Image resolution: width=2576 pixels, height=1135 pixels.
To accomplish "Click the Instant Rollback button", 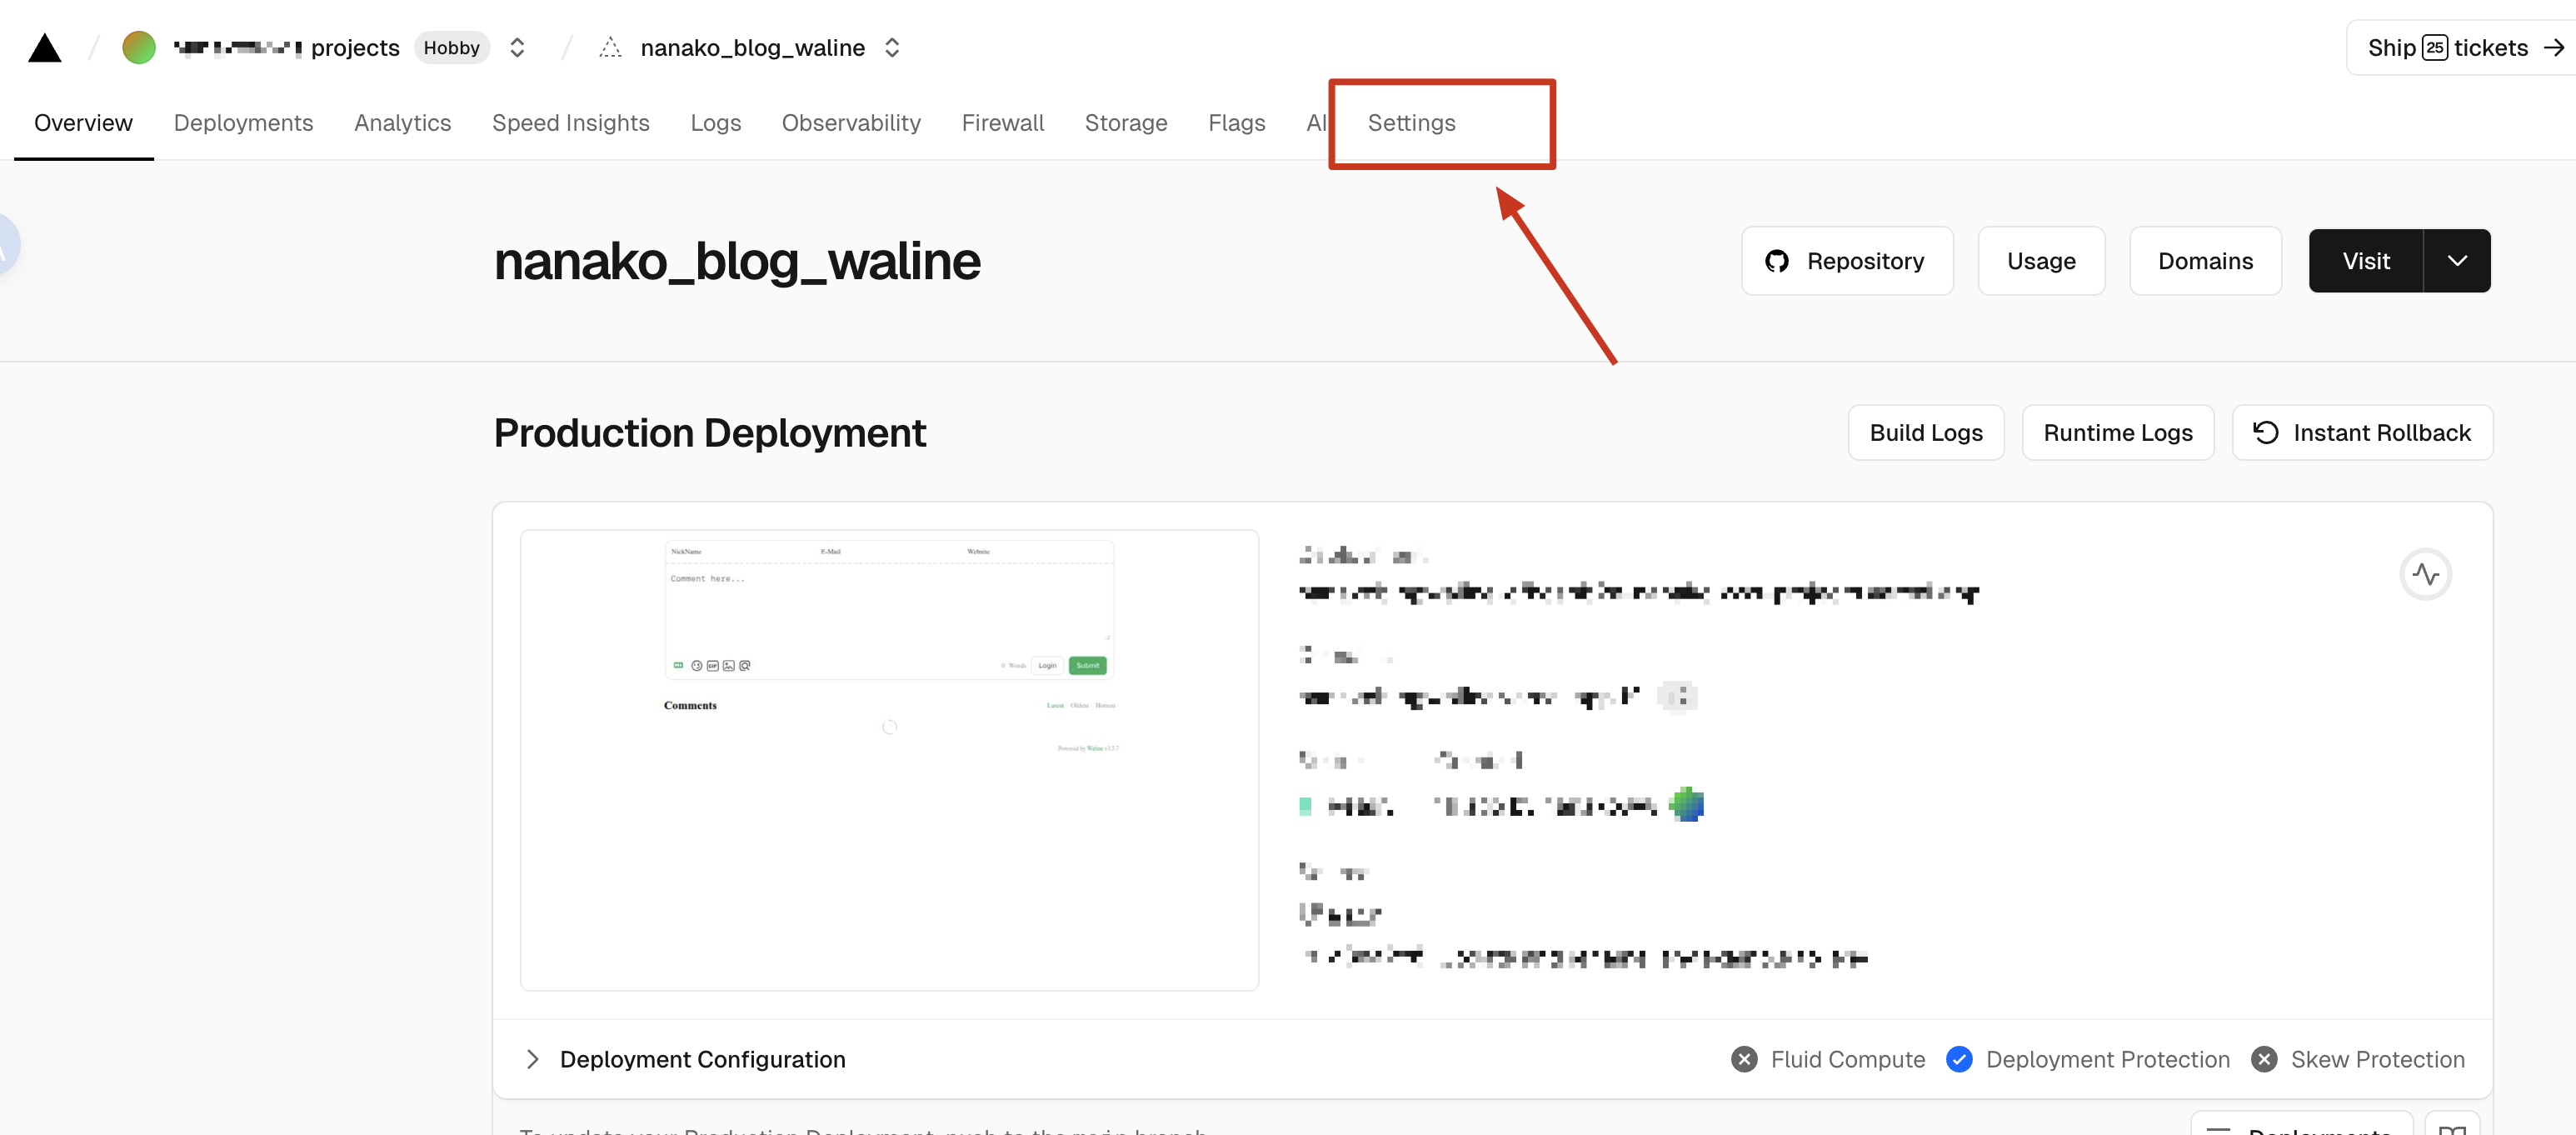I will (2362, 433).
